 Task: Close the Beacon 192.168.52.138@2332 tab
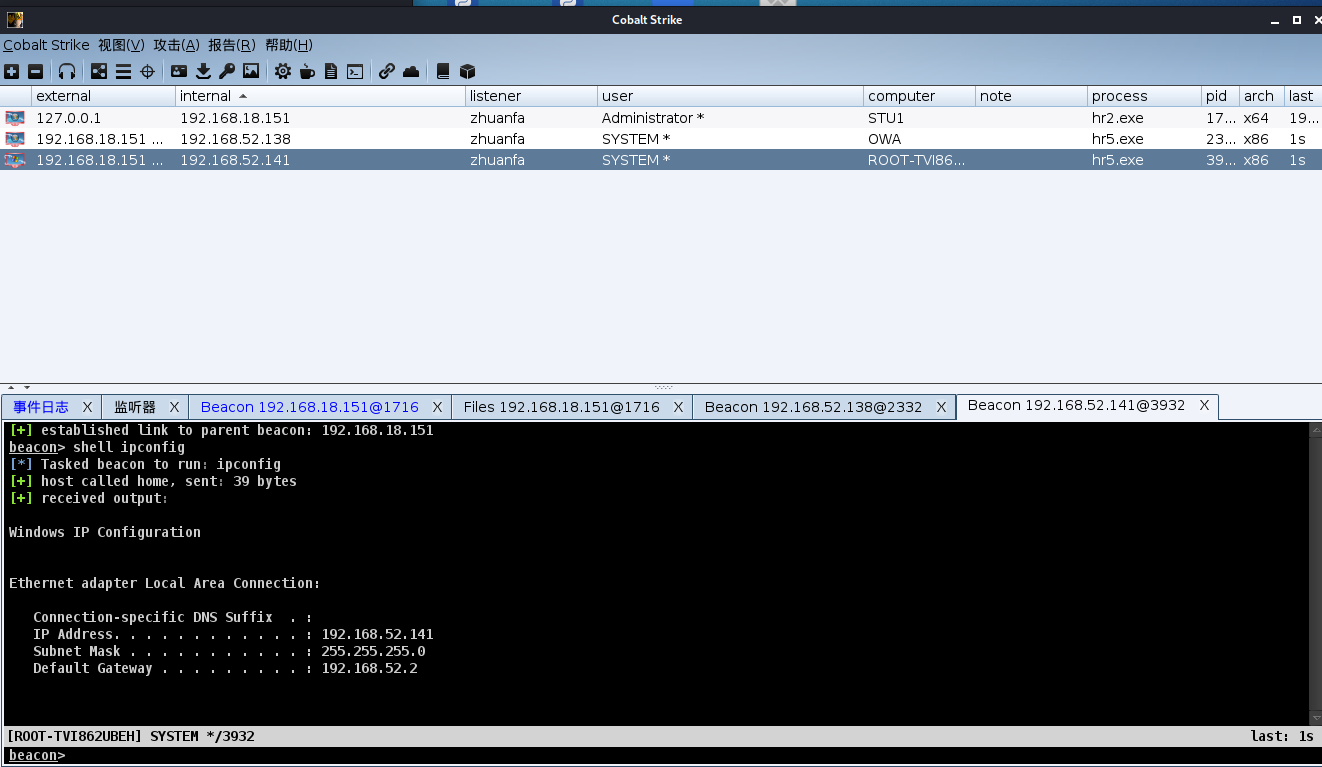(x=941, y=407)
